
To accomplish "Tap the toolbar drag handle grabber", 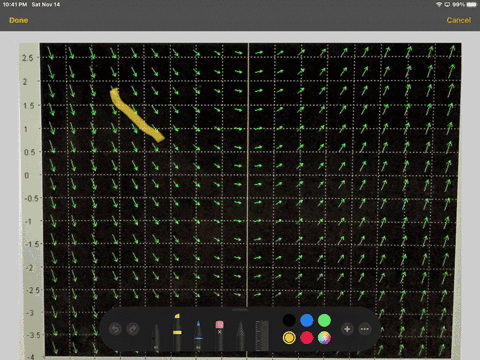I will point(240,310).
